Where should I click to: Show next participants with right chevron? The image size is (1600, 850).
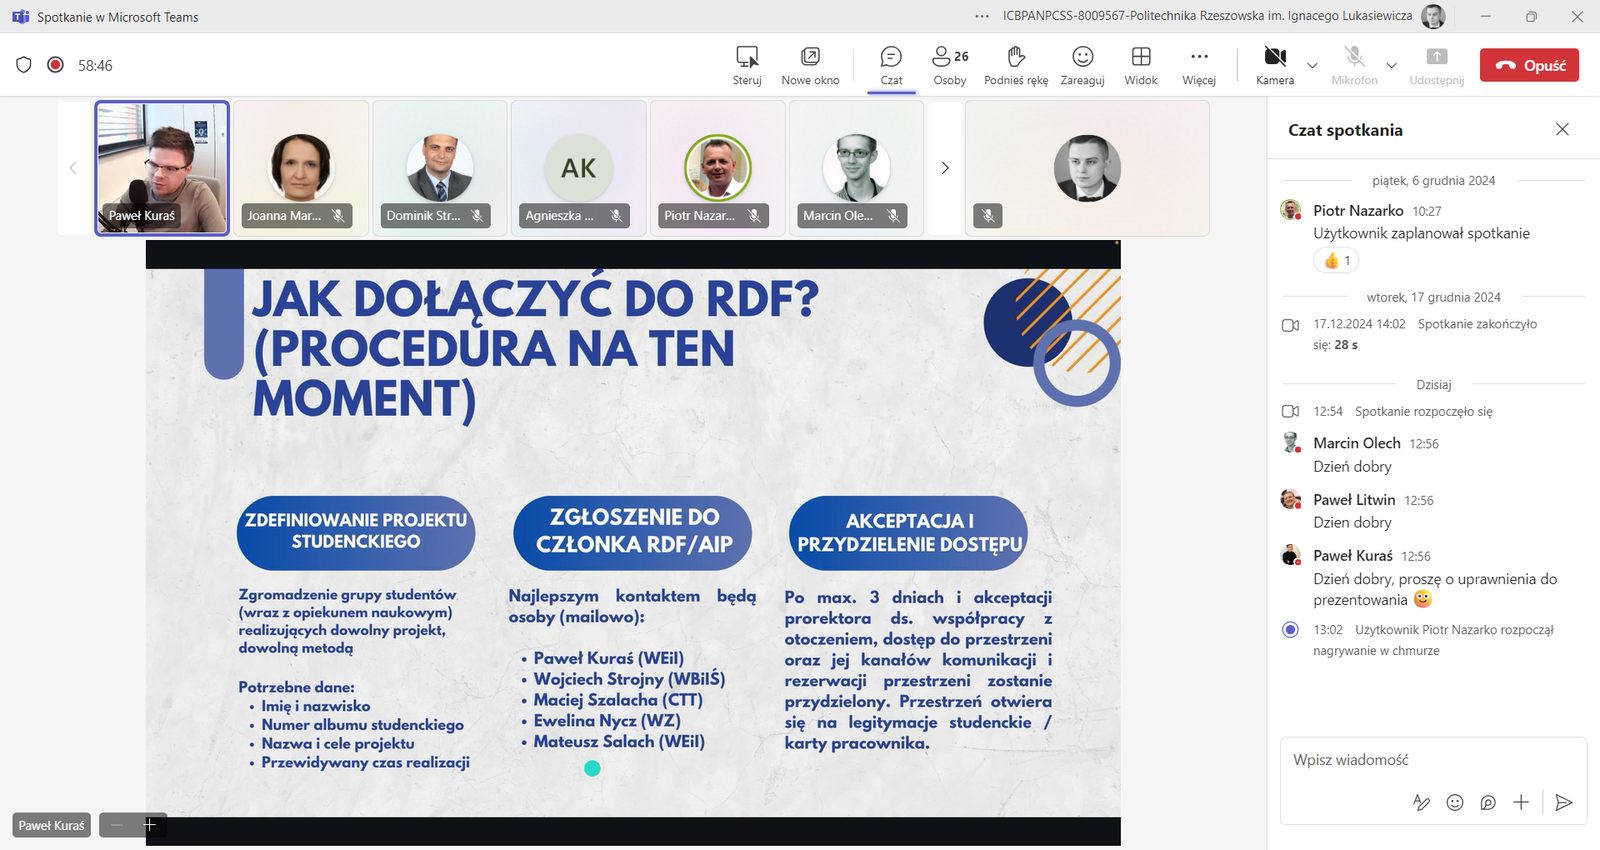tap(945, 168)
